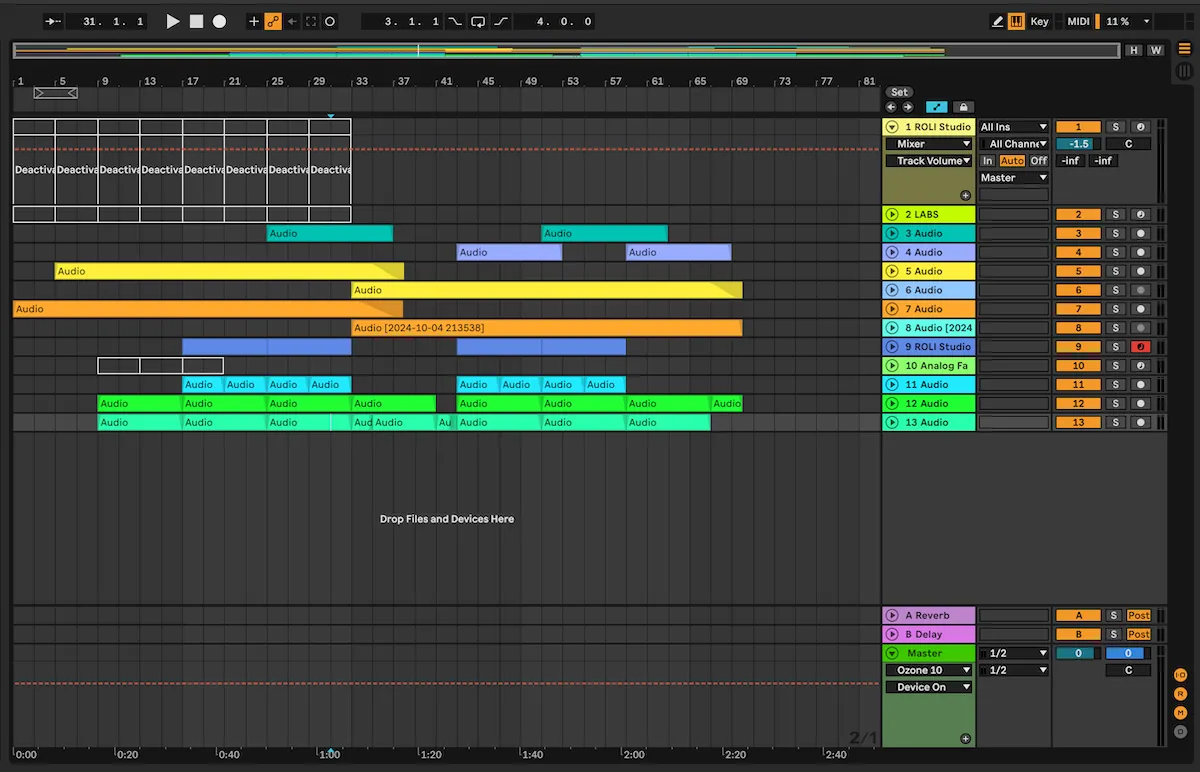1200x772 pixels.
Task: Click the H optimize height button
Action: click(1134, 50)
